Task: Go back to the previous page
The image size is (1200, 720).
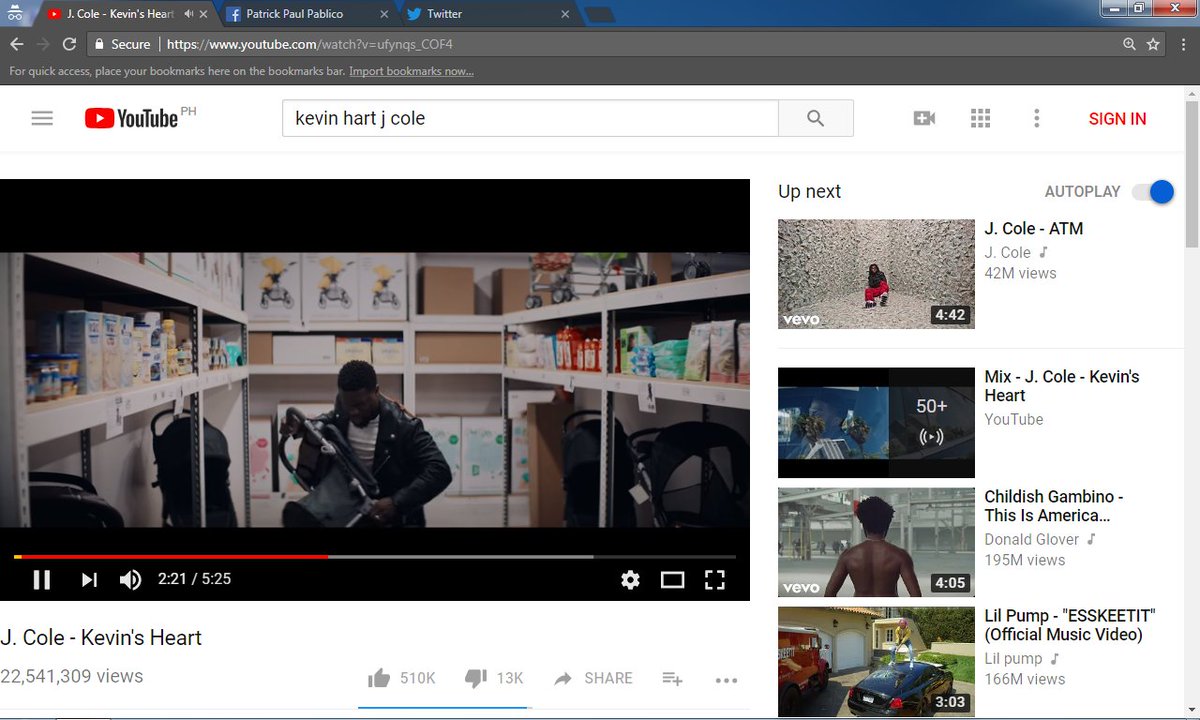Action: 17,44
